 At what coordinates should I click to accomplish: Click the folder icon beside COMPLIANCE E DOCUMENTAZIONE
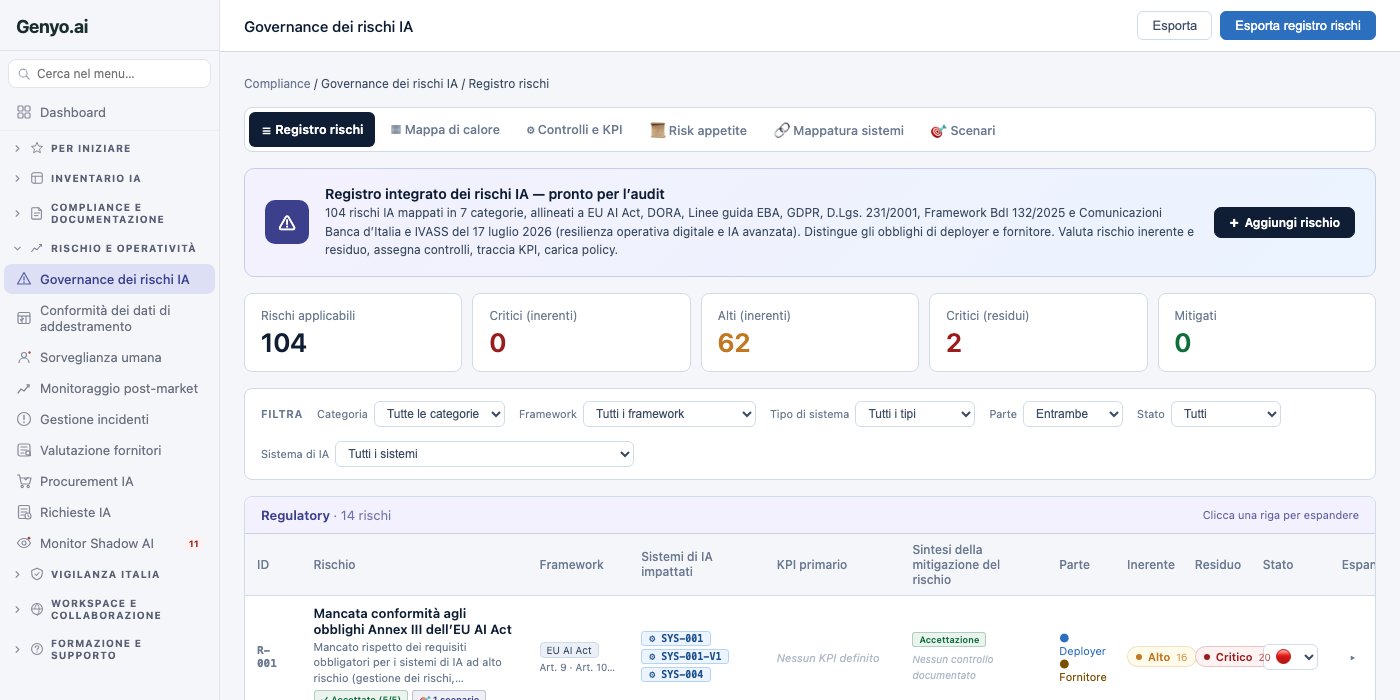pos(37,213)
